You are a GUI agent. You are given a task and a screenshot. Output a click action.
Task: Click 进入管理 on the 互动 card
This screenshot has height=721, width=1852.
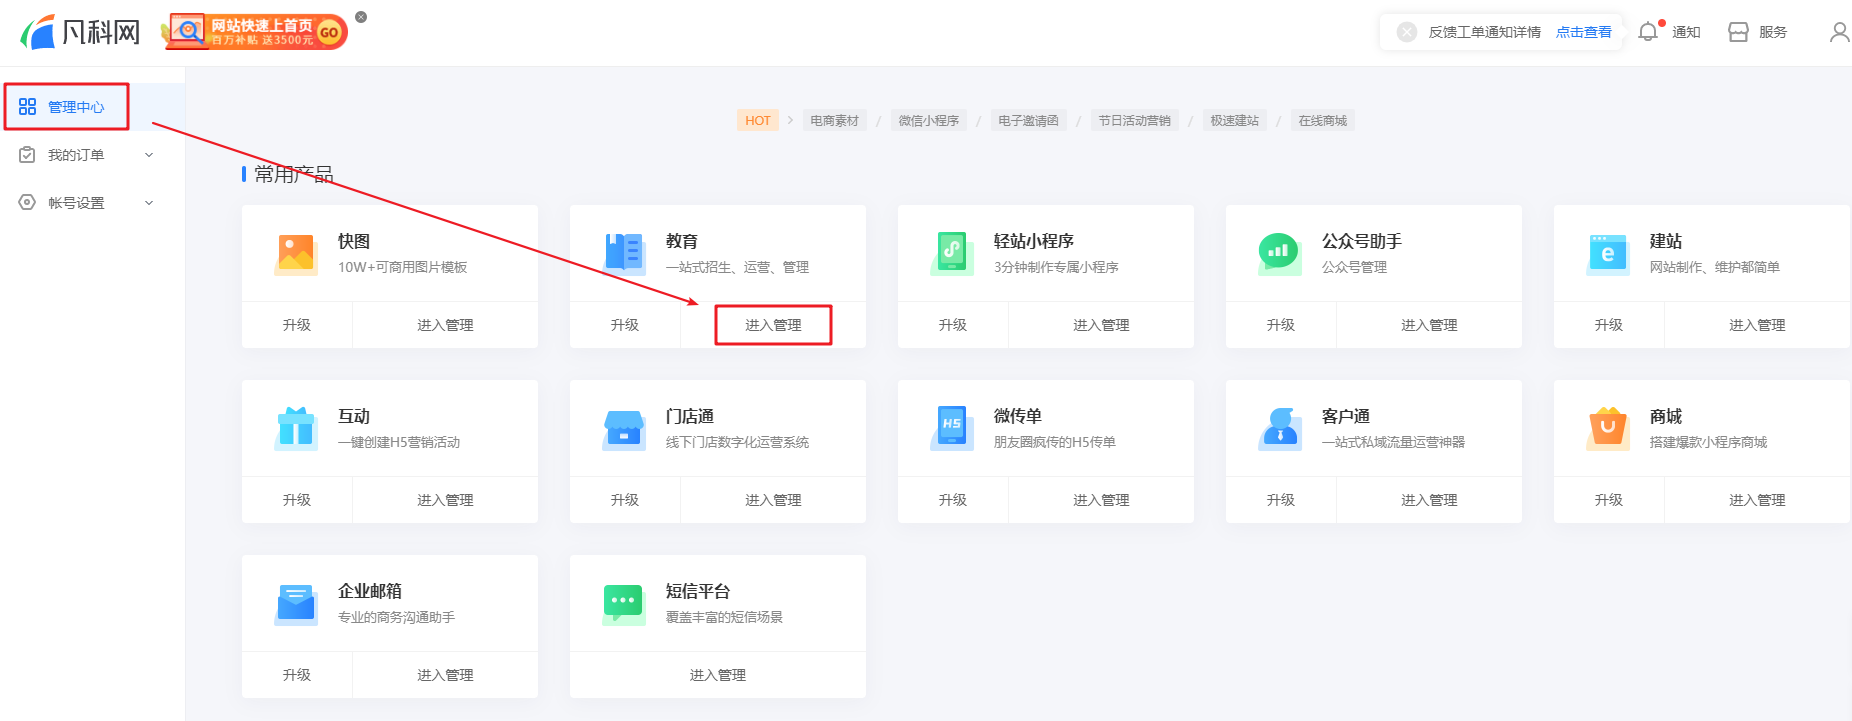coord(445,500)
